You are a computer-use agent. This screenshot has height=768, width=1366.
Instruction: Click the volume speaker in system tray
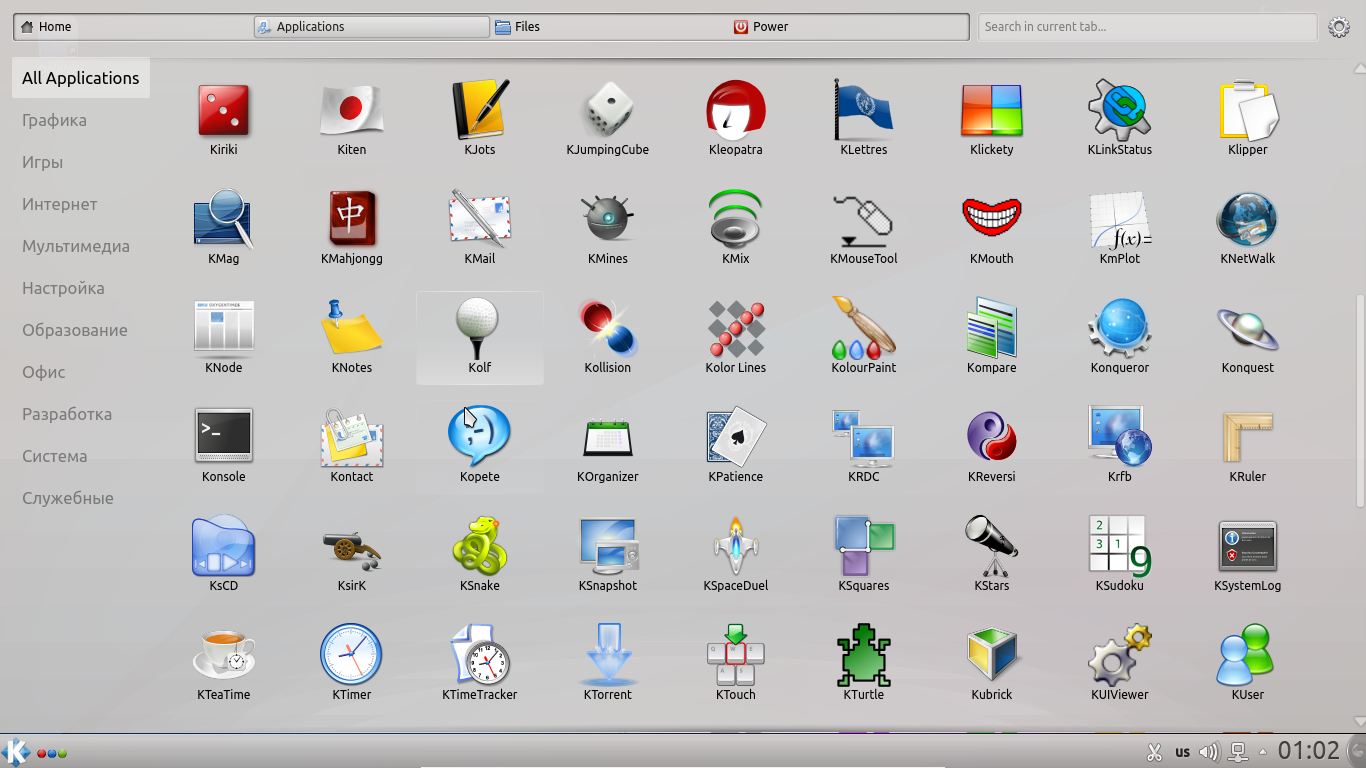point(1209,752)
